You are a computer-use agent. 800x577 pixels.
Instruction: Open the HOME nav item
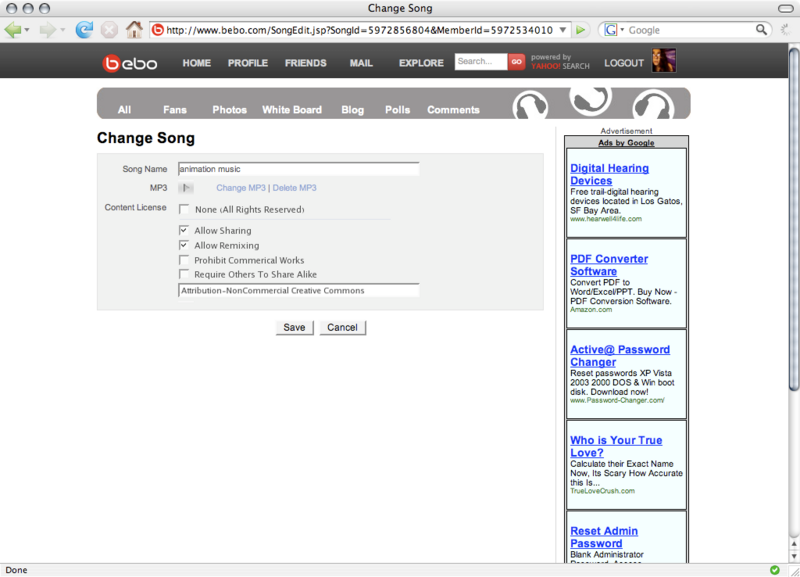196,63
